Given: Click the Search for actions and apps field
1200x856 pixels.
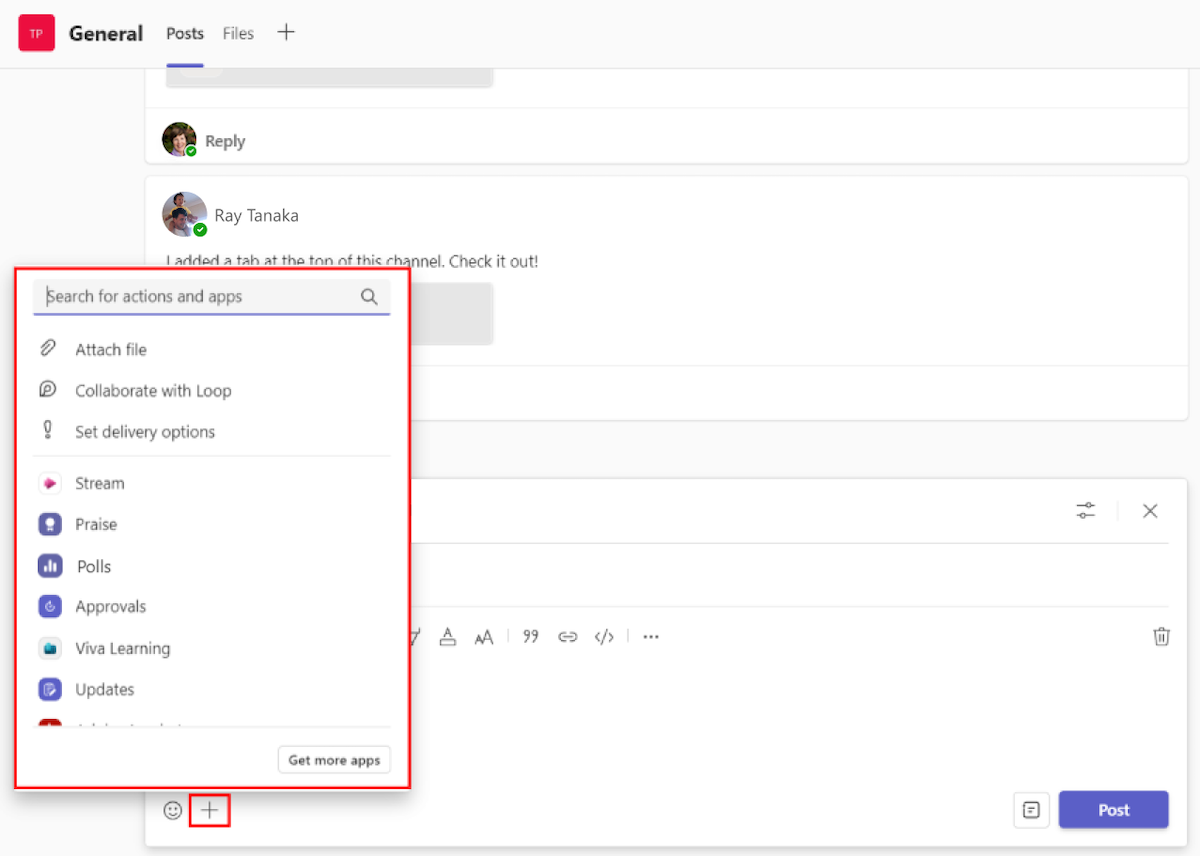Looking at the screenshot, I should (200, 296).
